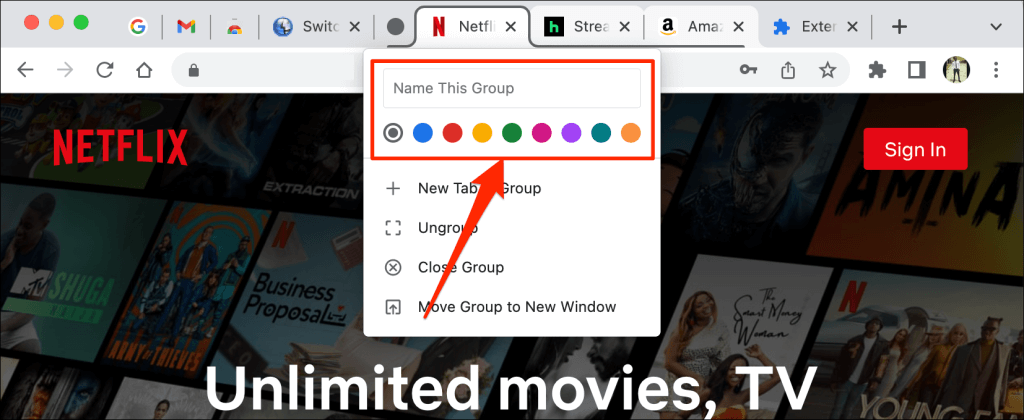Click the password key icon
The image size is (1024, 420).
pyautogui.click(x=748, y=70)
